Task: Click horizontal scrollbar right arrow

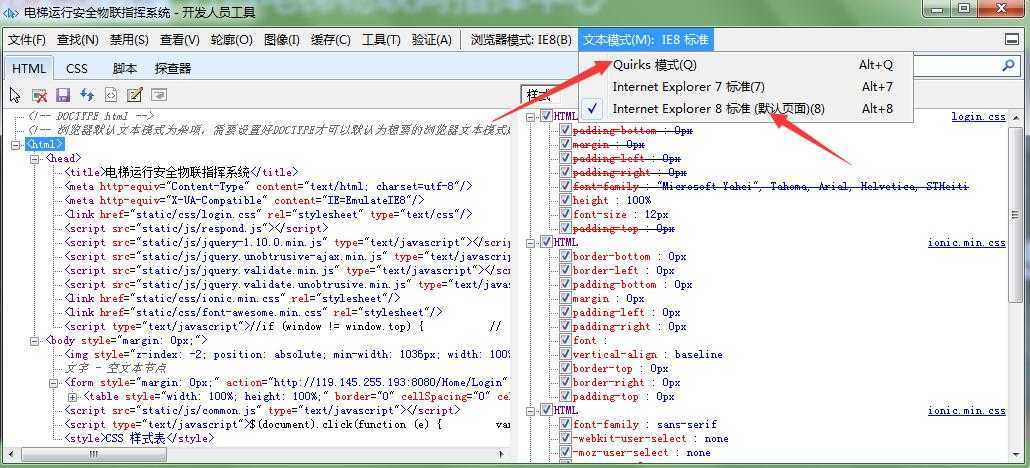Action: (x=503, y=454)
